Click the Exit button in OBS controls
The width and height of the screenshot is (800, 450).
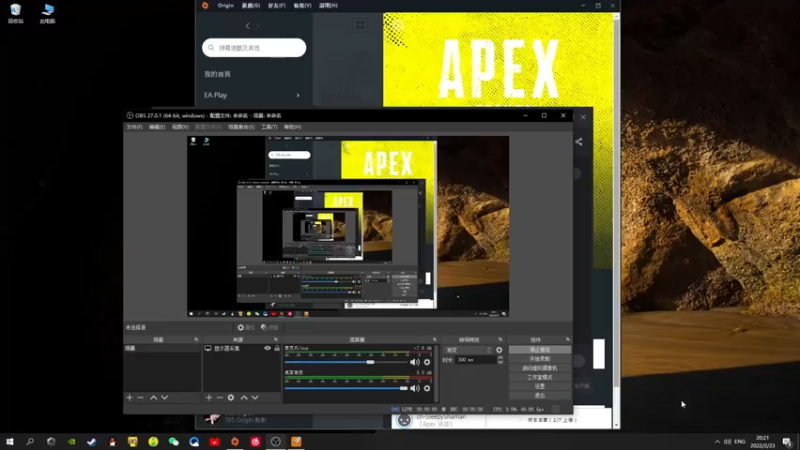(540, 395)
